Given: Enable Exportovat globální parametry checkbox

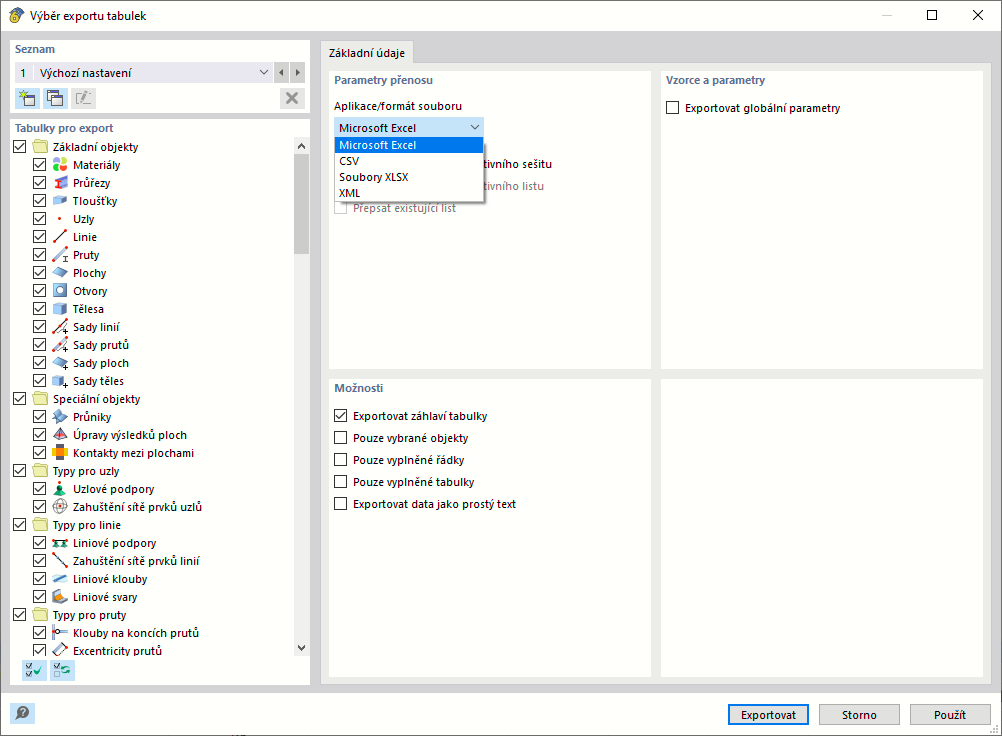Looking at the screenshot, I should coord(673,108).
